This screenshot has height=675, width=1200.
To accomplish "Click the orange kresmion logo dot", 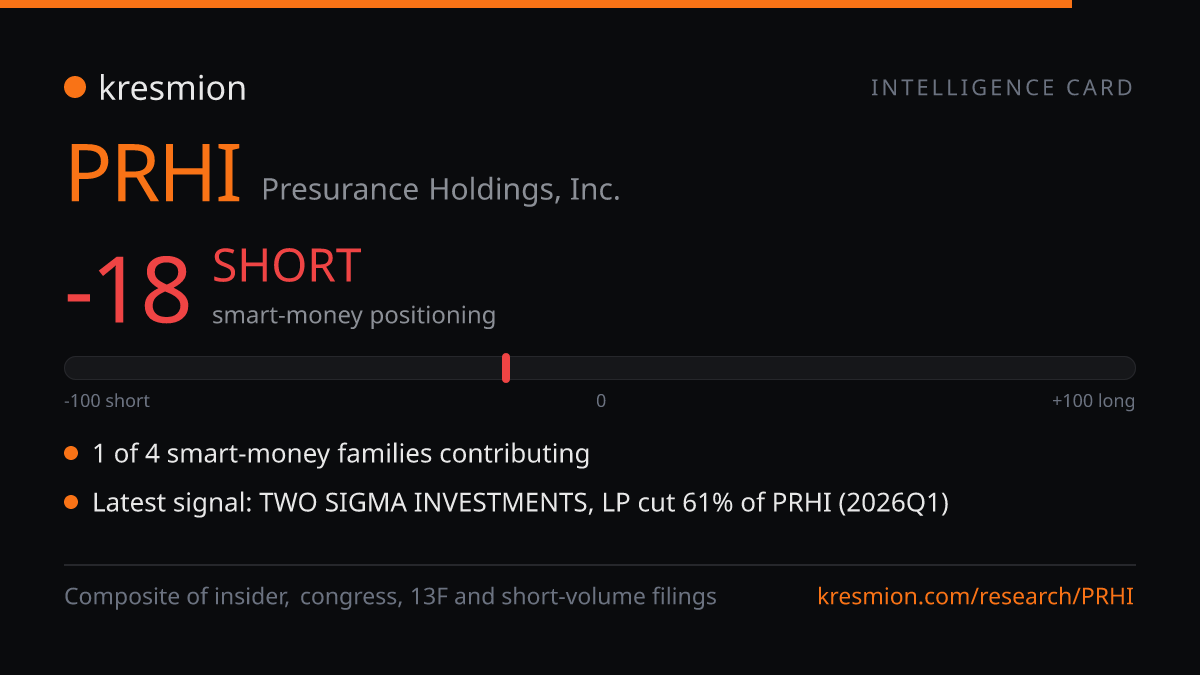I will pyautogui.click(x=75, y=88).
